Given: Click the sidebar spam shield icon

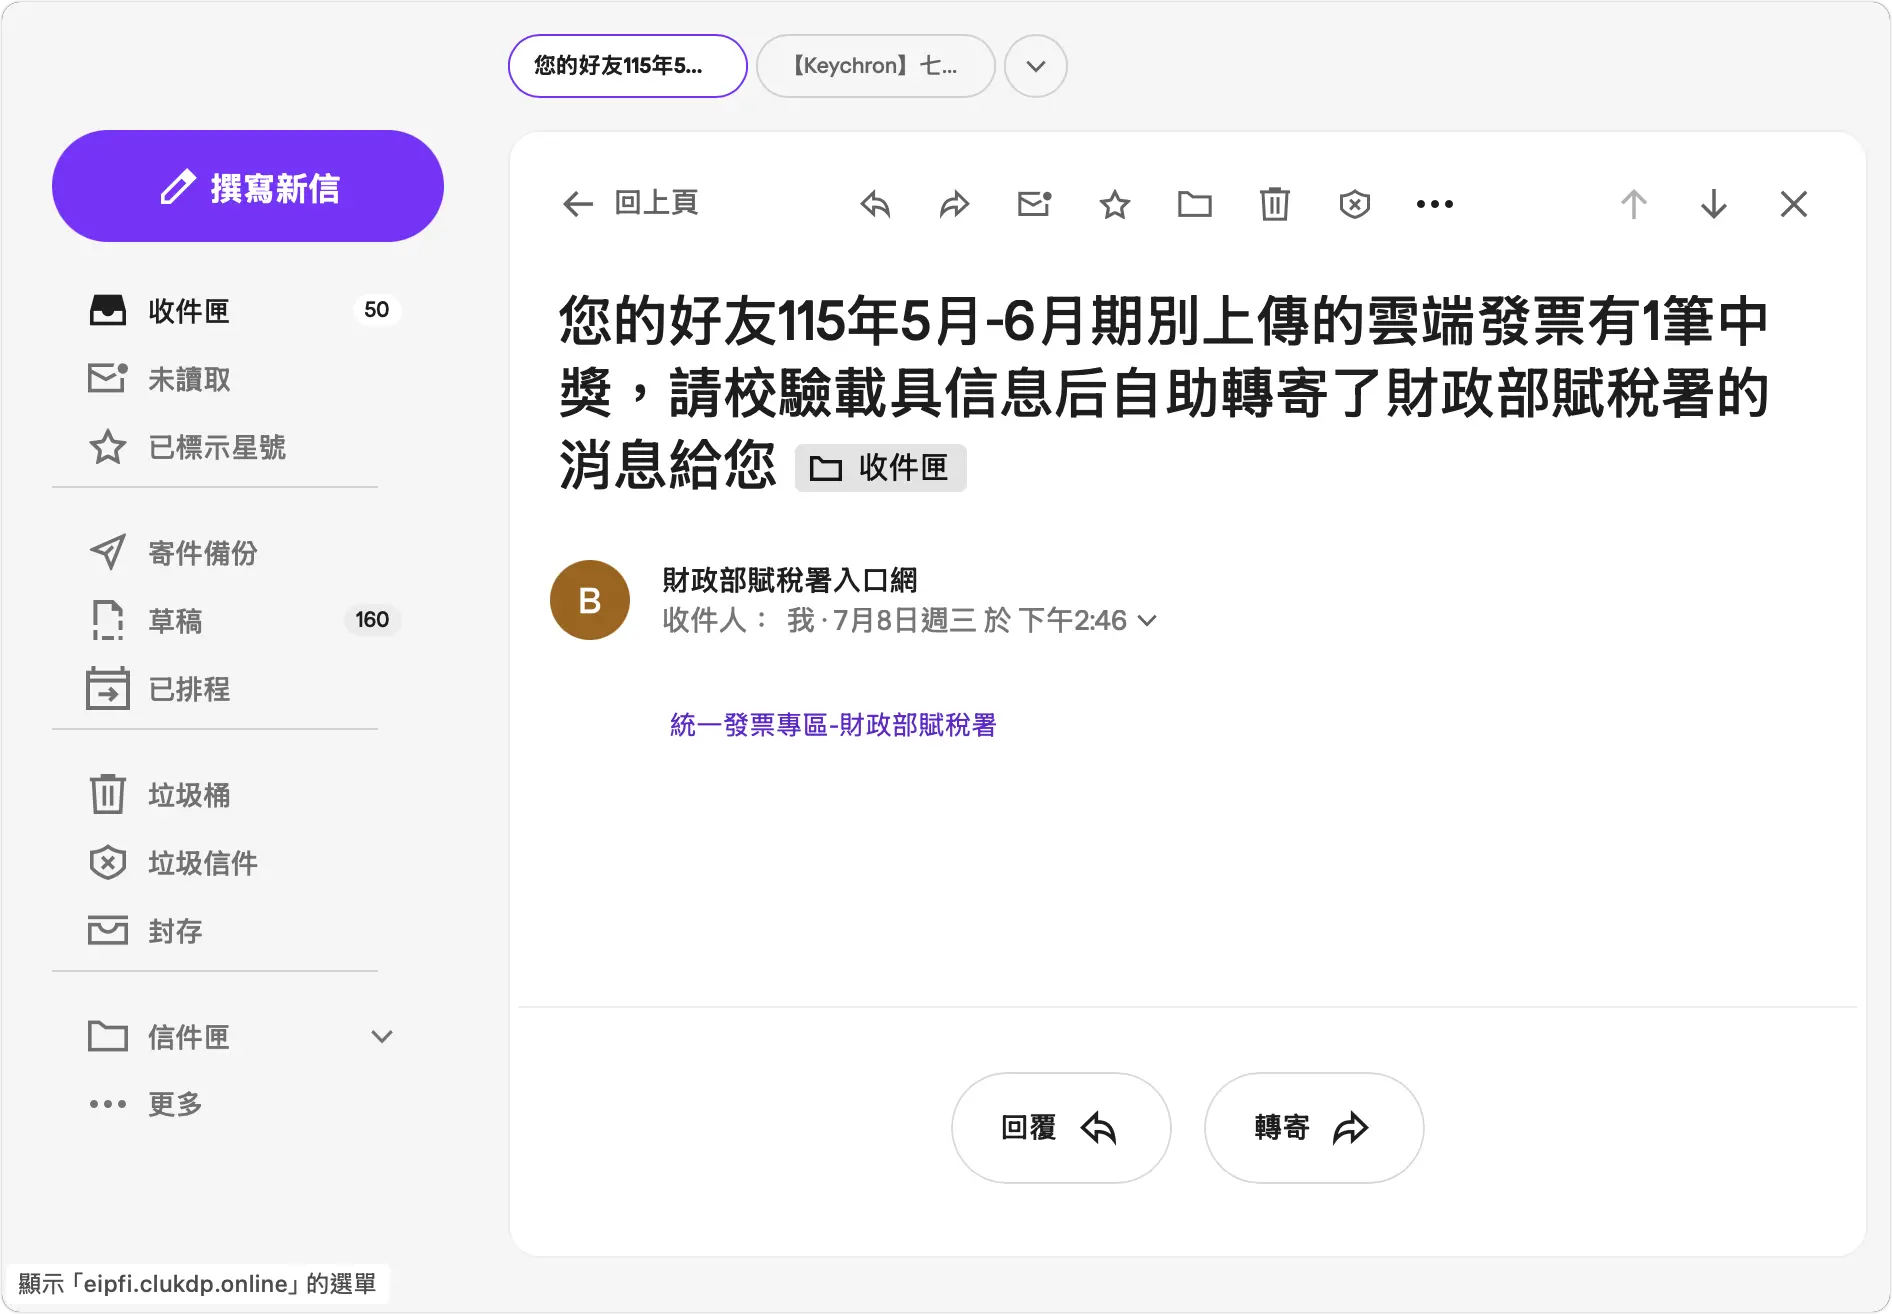Looking at the screenshot, I should tap(108, 862).
